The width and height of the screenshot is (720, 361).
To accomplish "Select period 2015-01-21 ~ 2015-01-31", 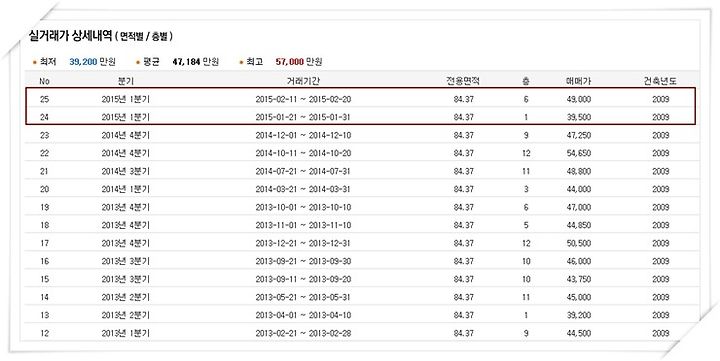I will click(x=303, y=117).
